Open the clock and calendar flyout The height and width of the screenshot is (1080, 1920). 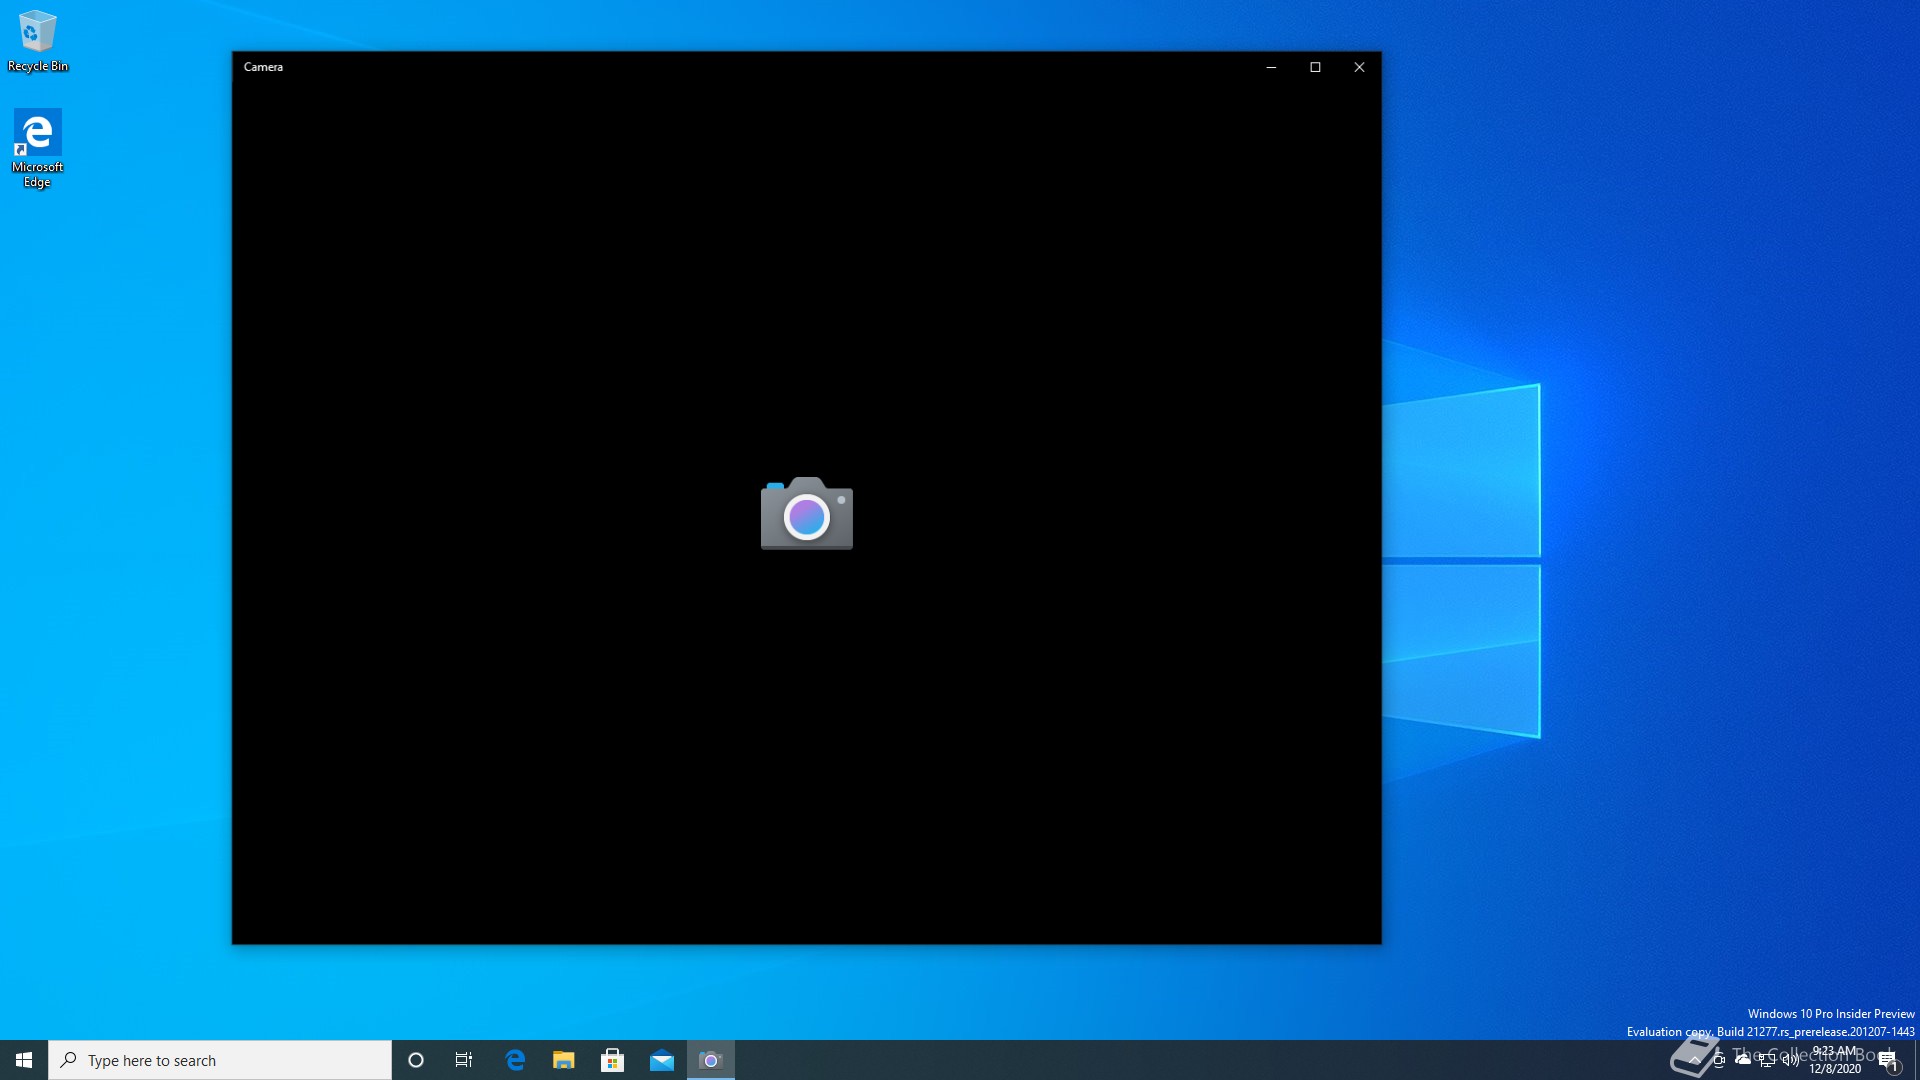[x=1835, y=1060]
